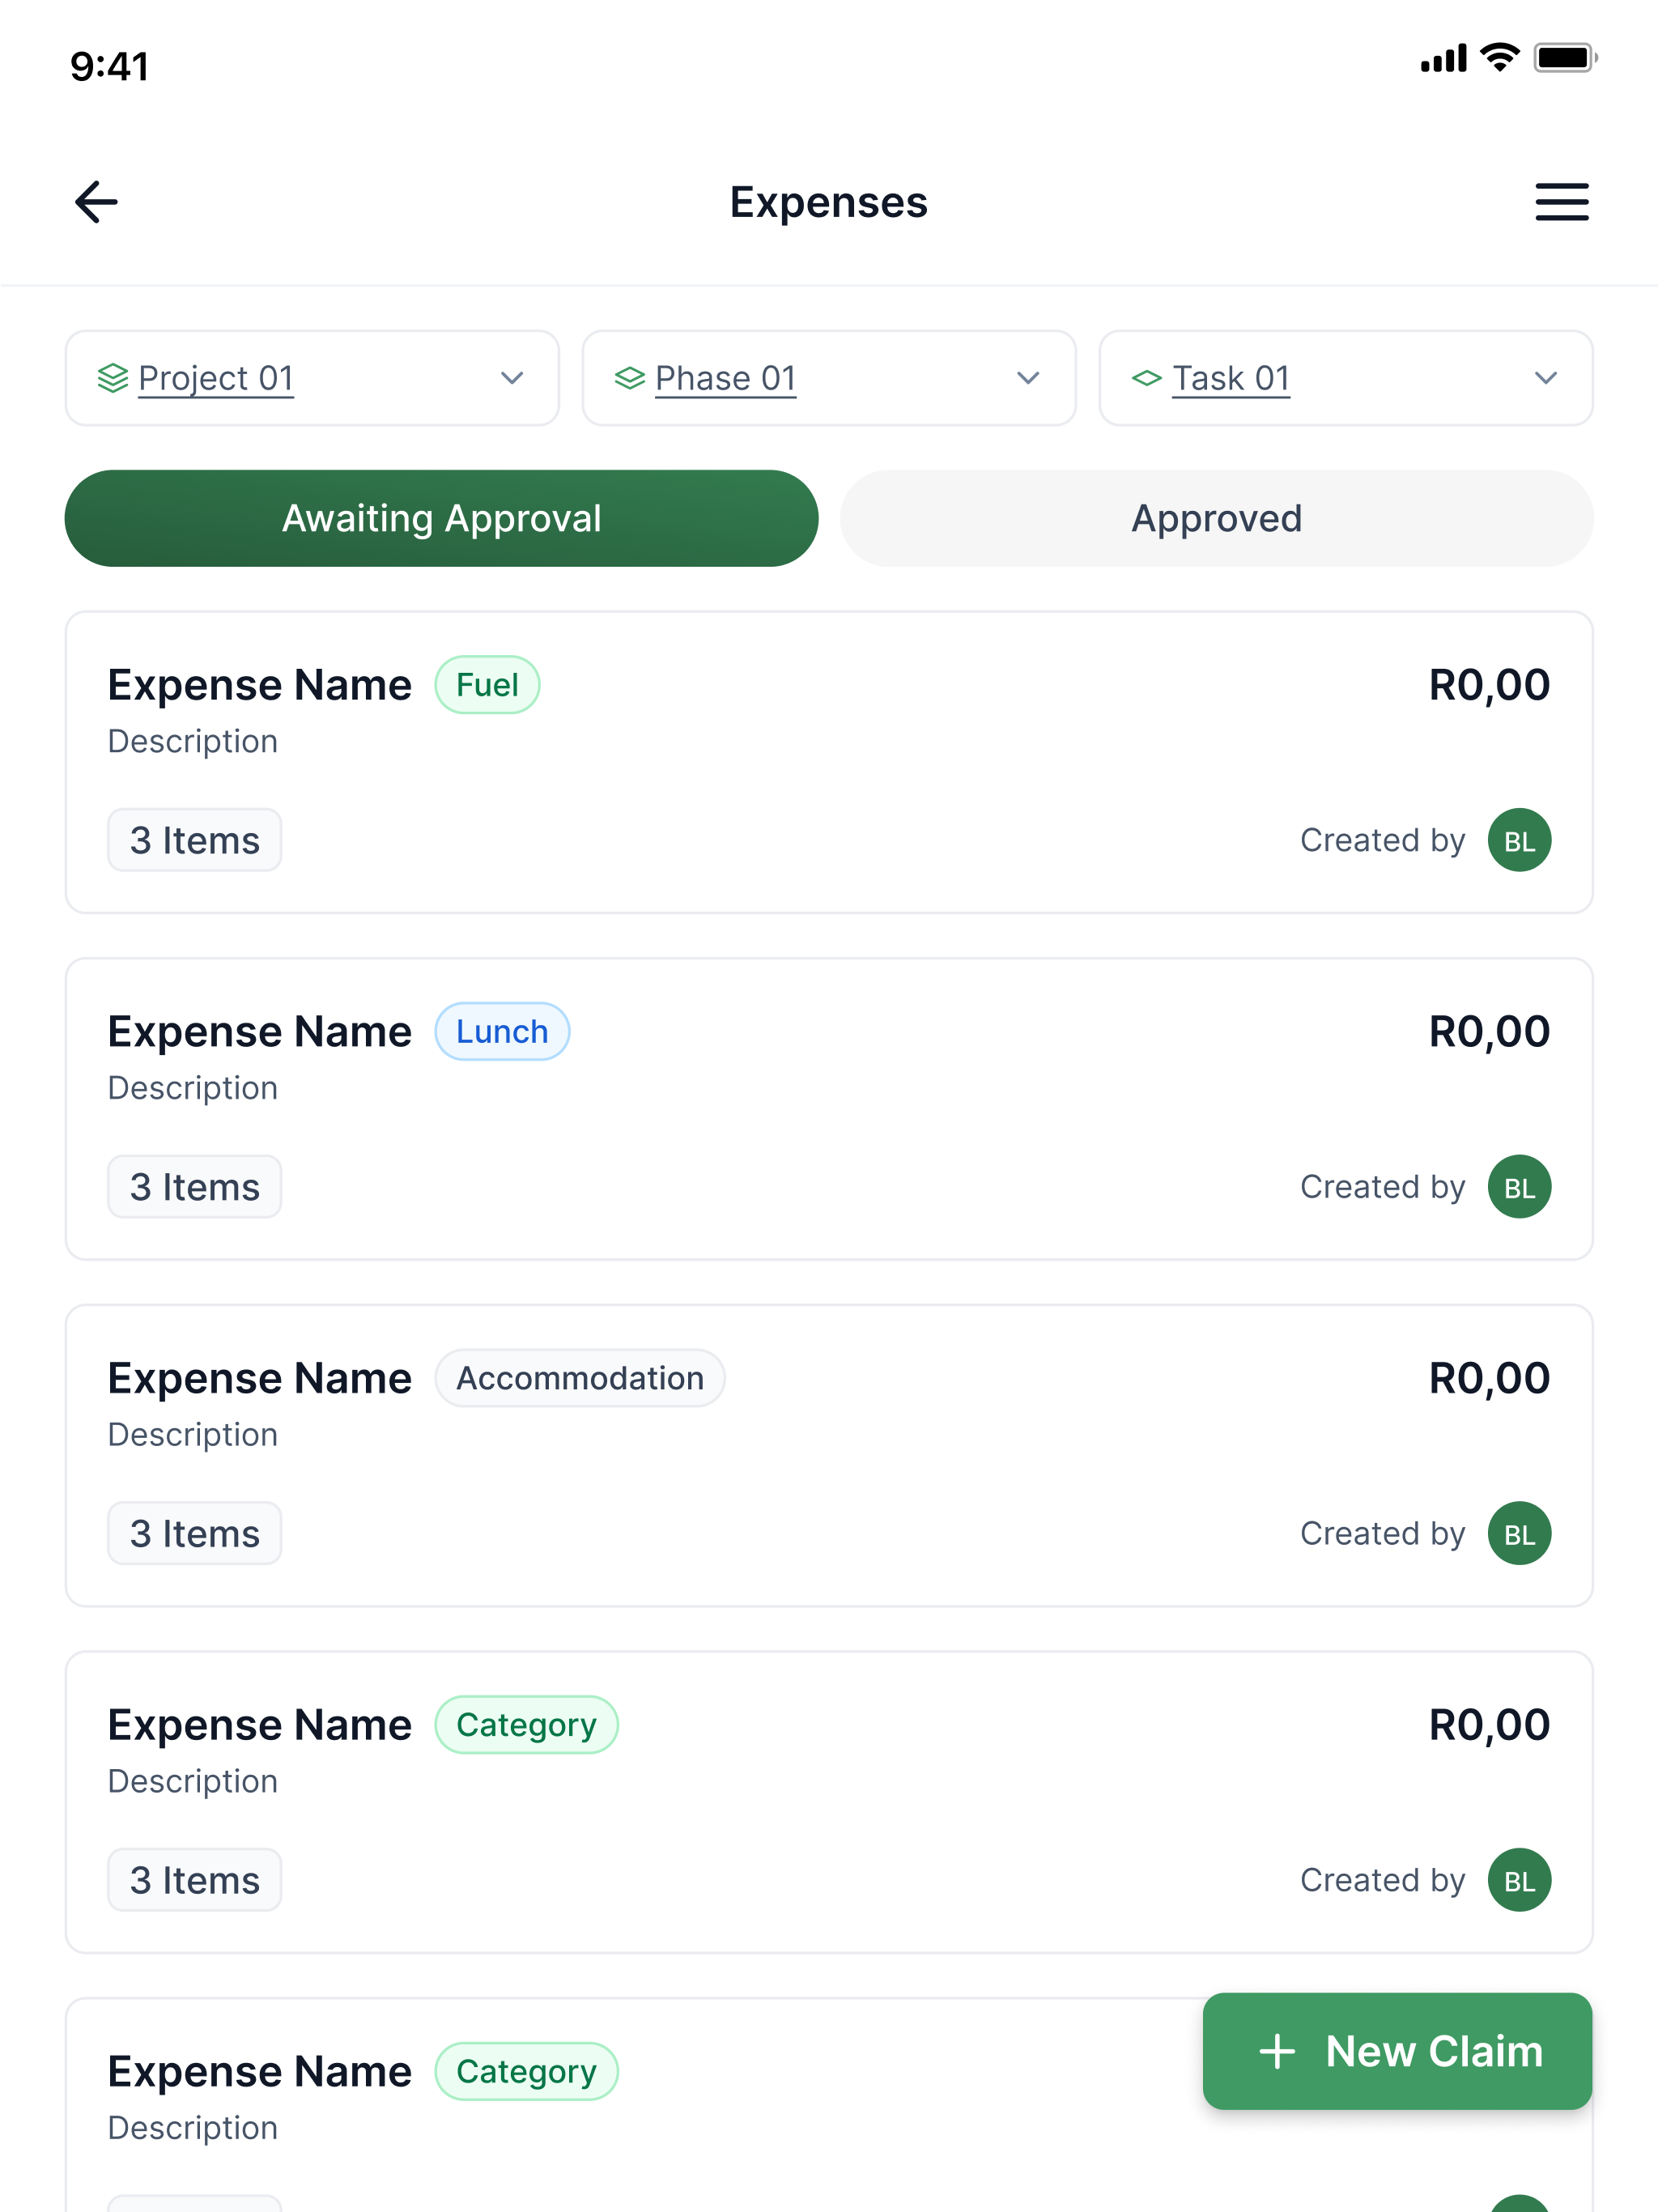1658x2212 pixels.
Task: Tap the R0,00 amount on Fuel expense
Action: [1489, 685]
